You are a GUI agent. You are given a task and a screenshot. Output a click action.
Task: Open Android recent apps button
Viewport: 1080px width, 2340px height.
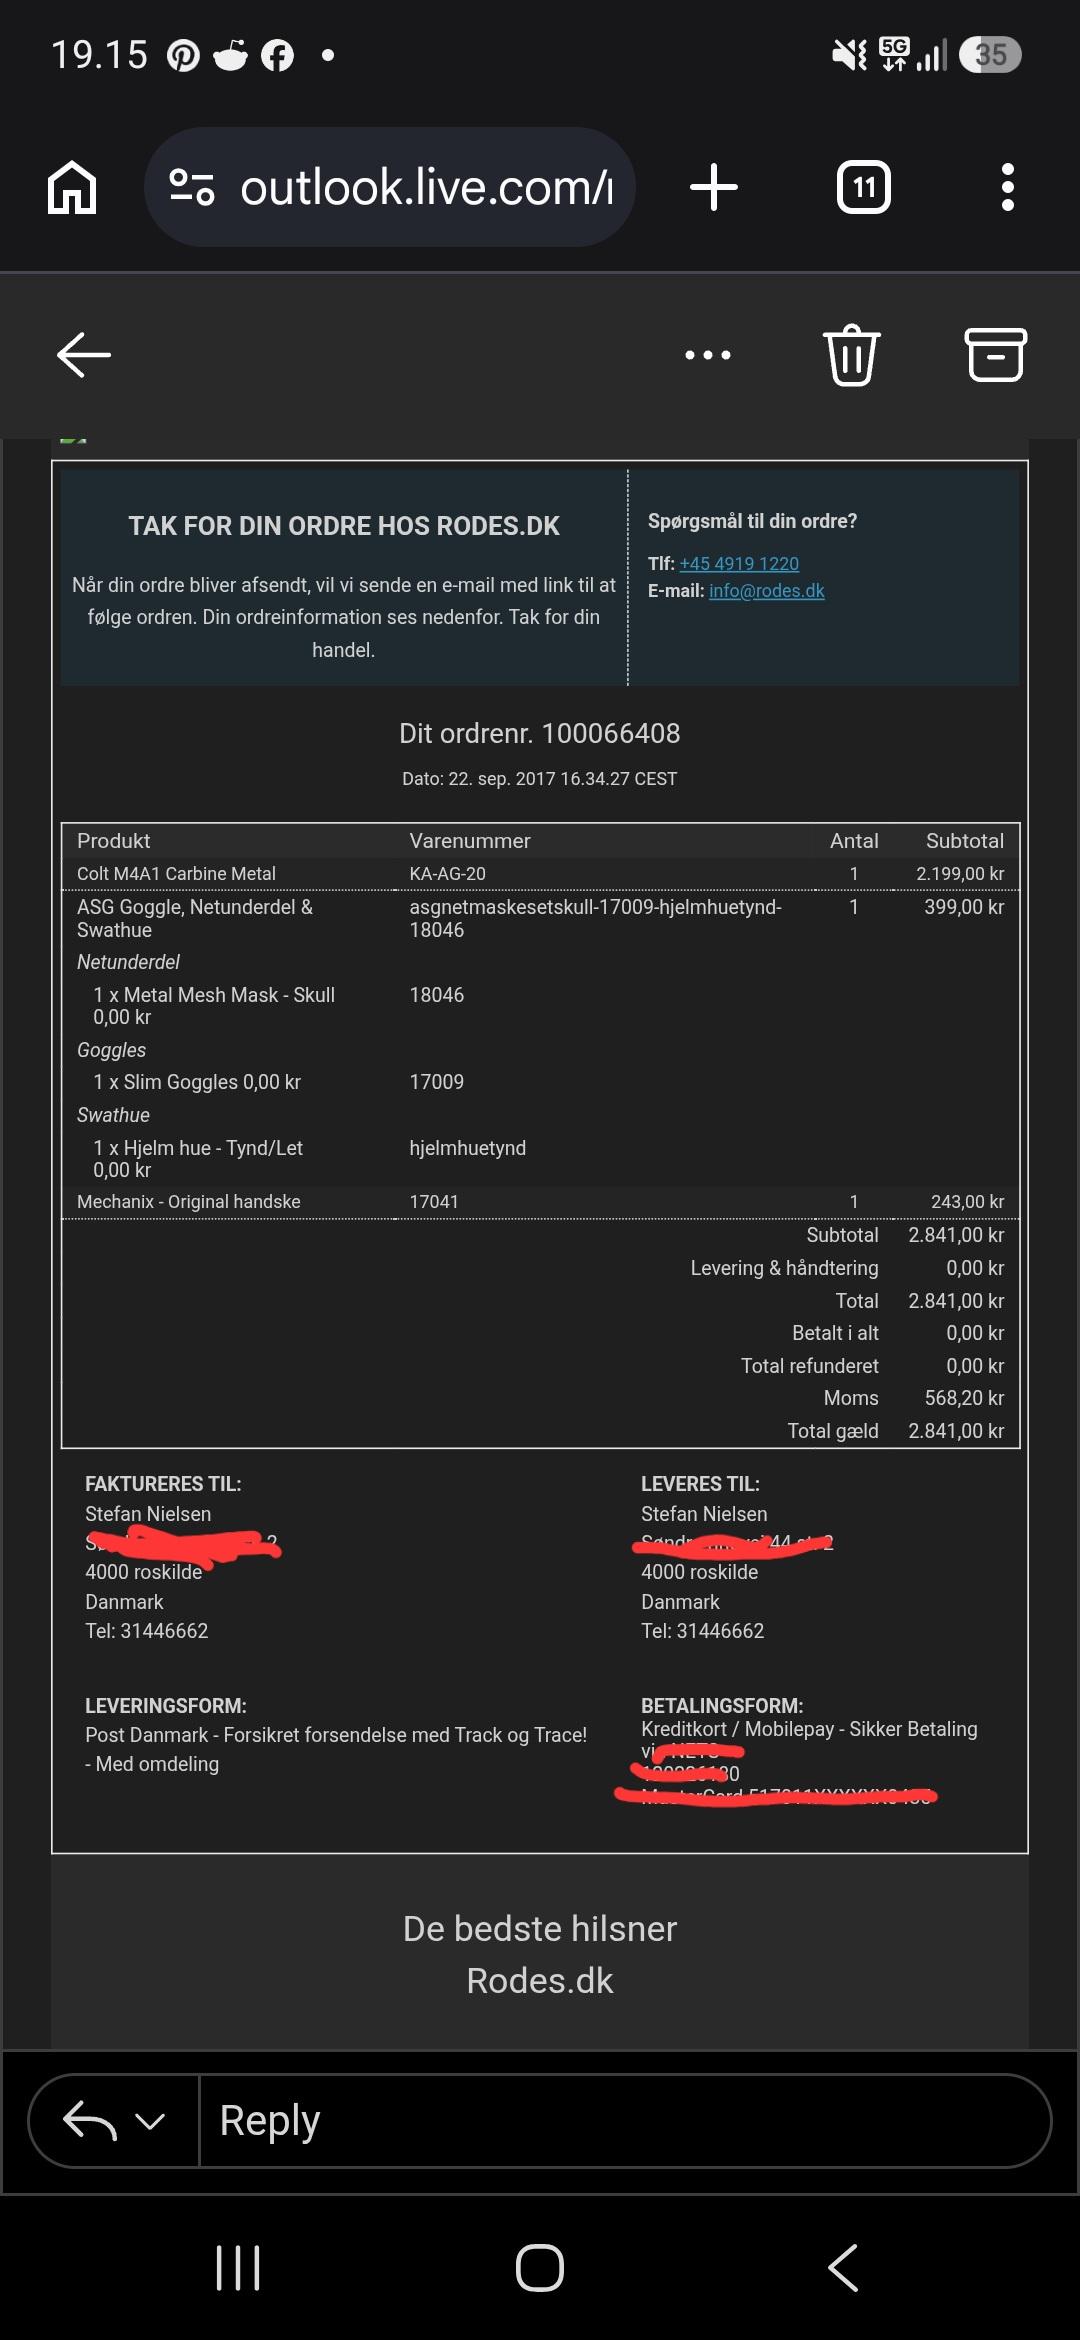[x=238, y=2268]
